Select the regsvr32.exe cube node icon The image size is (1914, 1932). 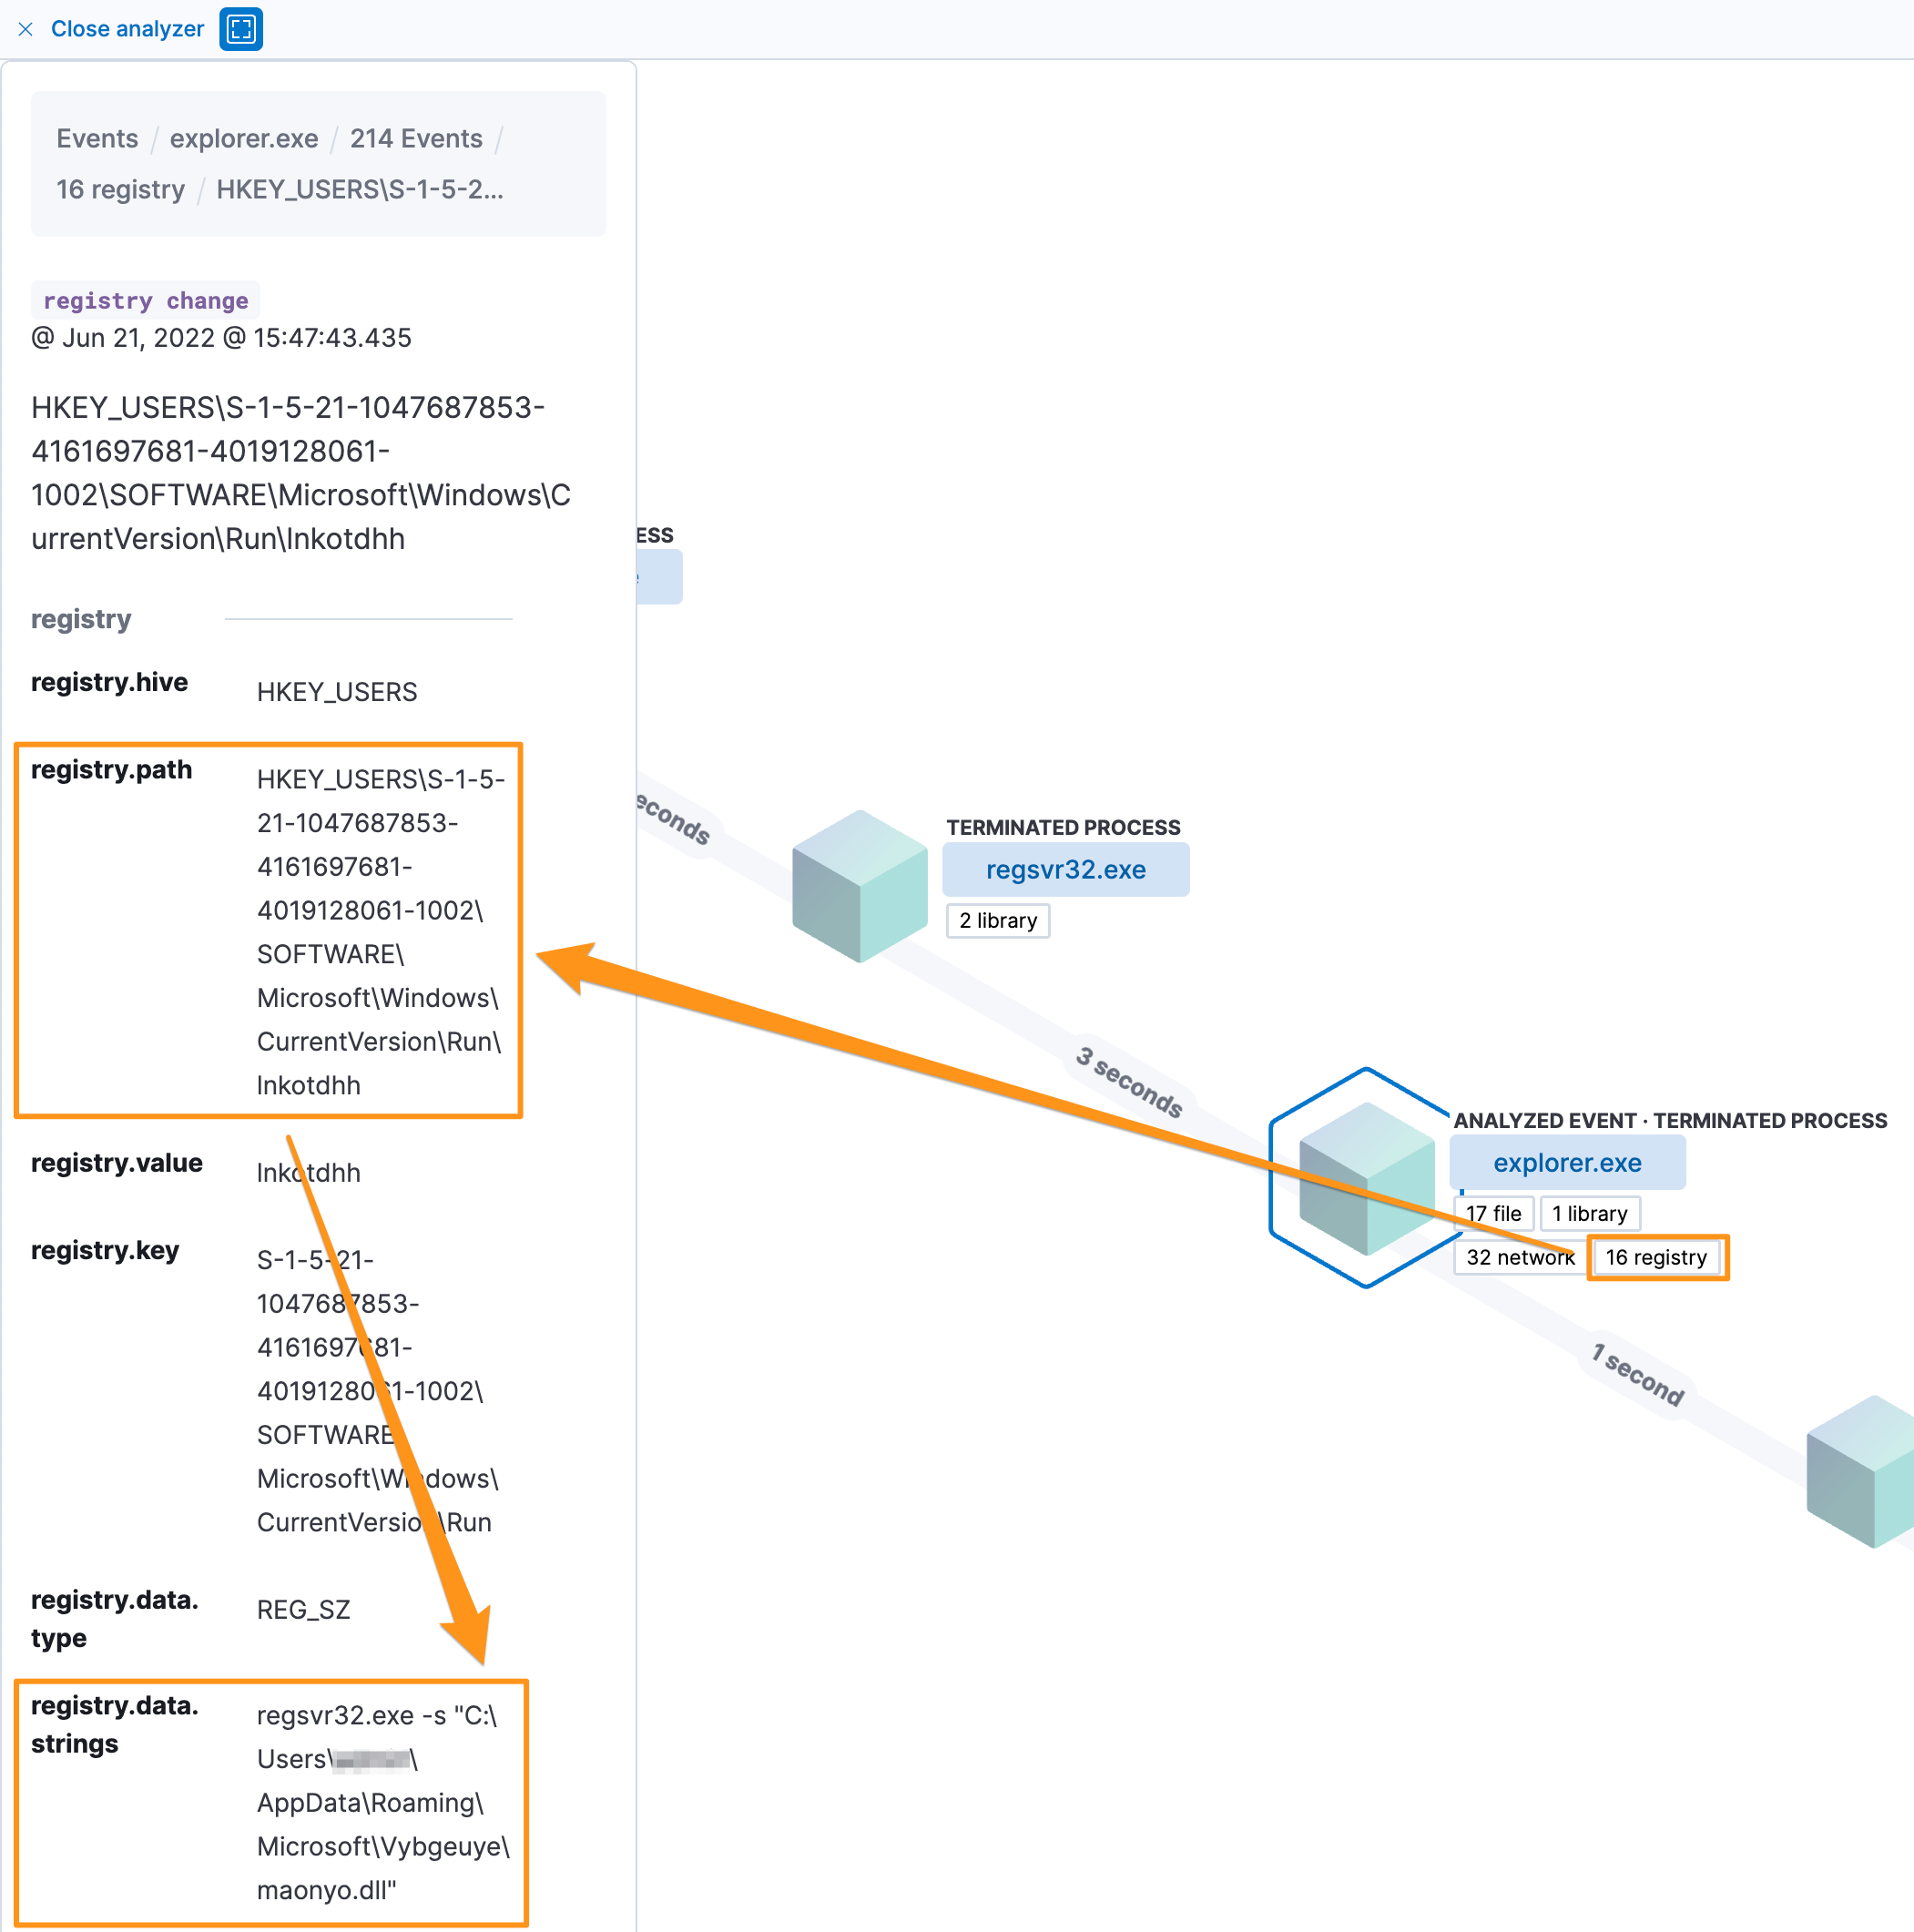860,886
